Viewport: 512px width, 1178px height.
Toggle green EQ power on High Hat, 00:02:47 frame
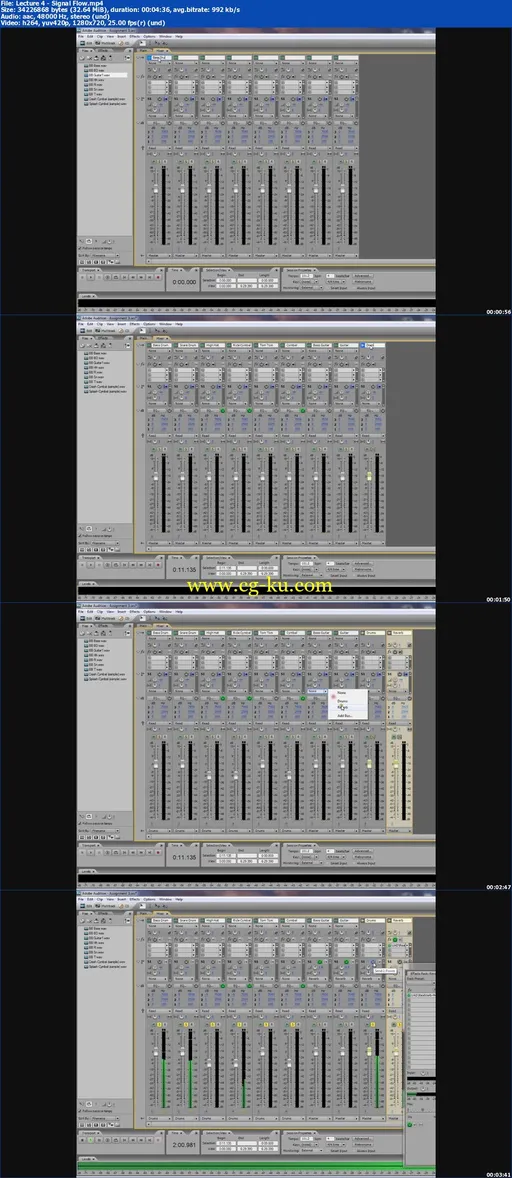click(x=222, y=698)
